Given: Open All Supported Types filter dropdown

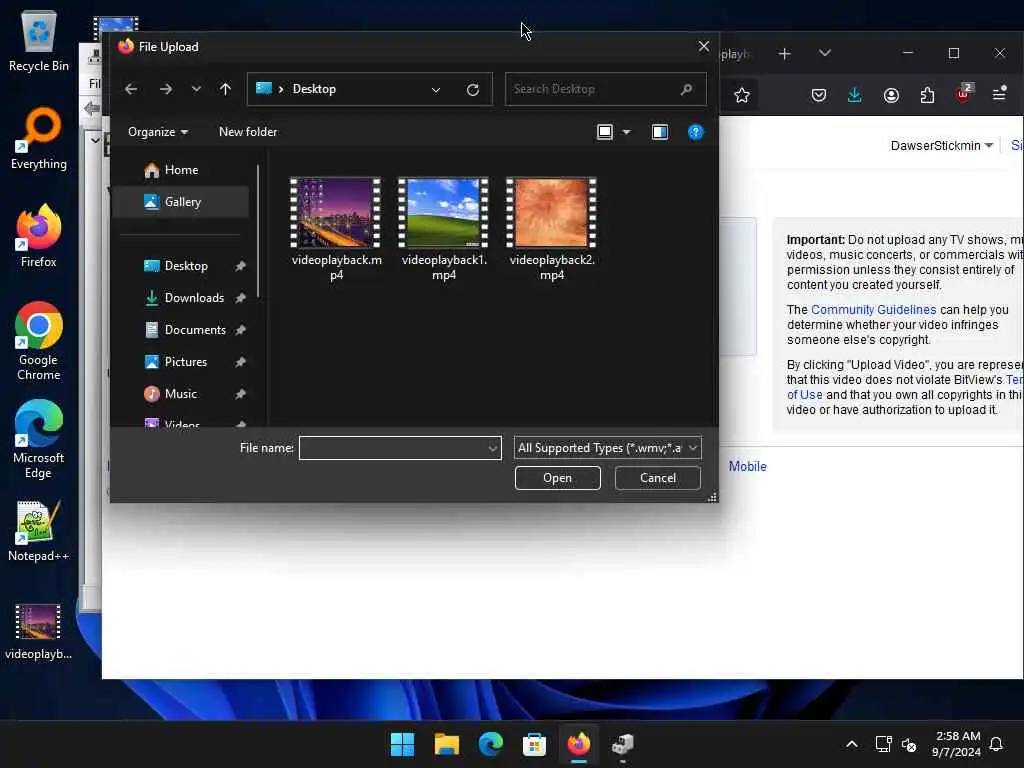Looking at the screenshot, I should (x=607, y=448).
